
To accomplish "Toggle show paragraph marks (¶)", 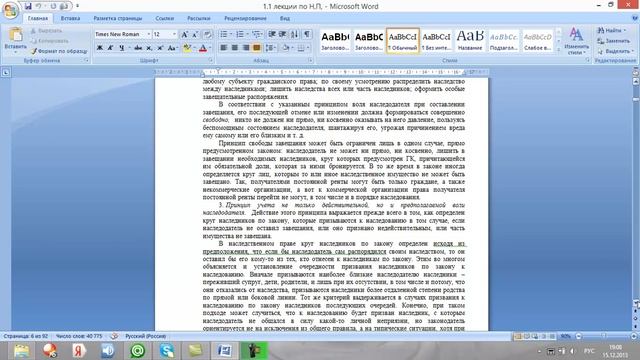I will point(307,34).
